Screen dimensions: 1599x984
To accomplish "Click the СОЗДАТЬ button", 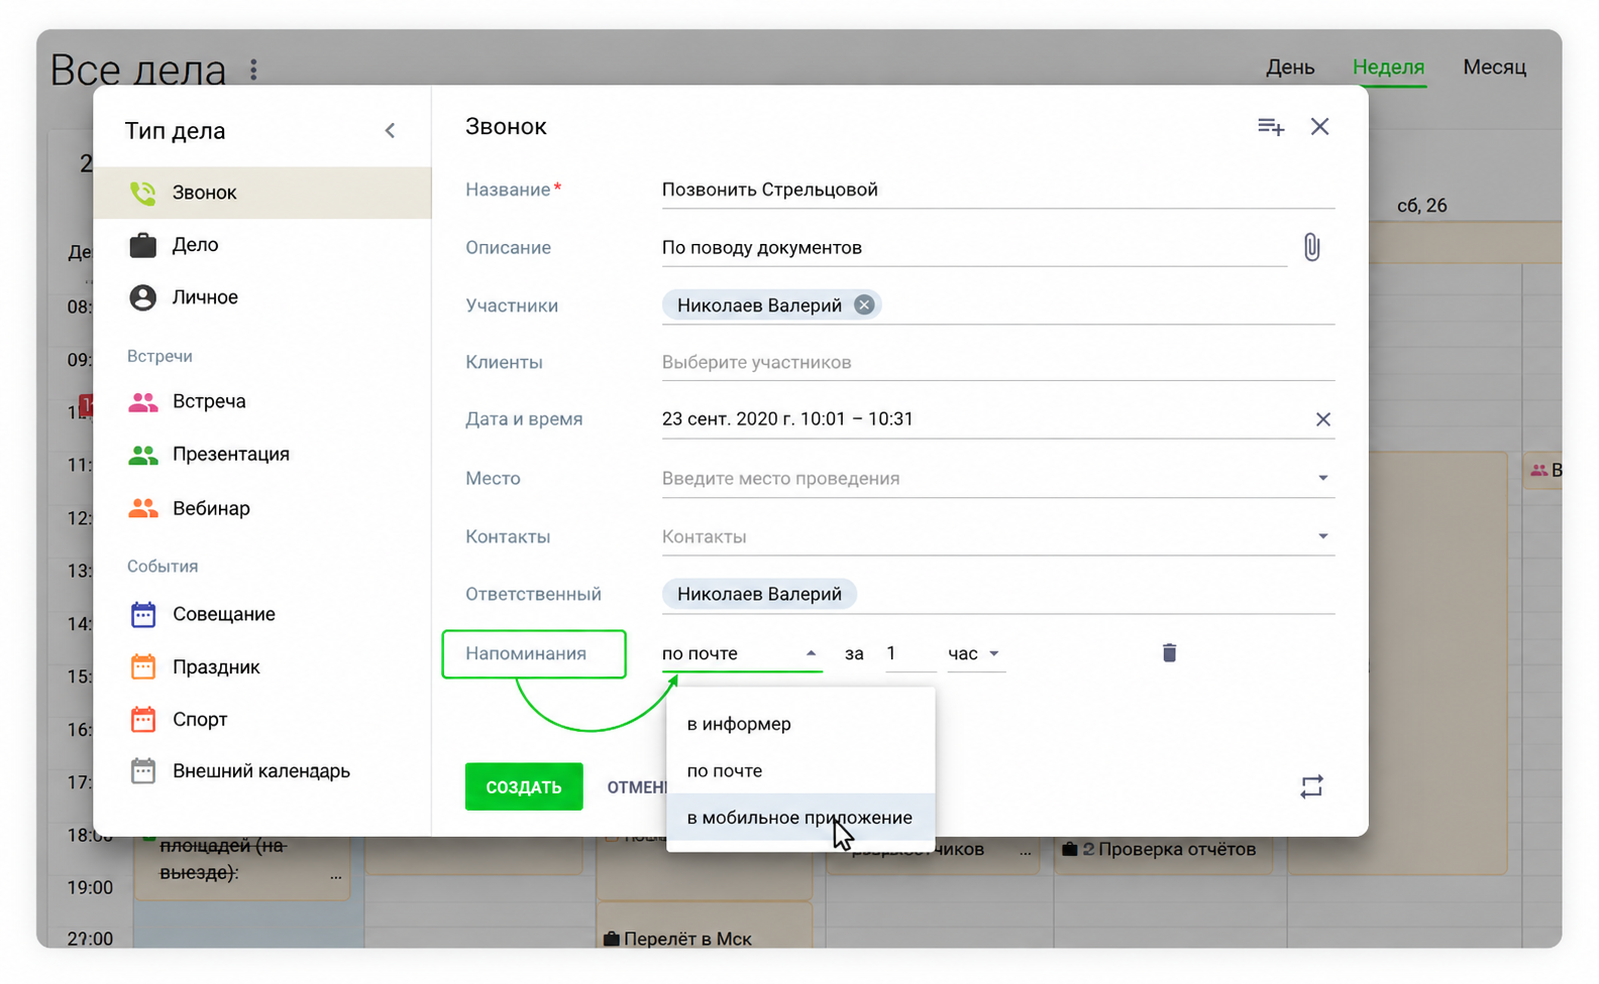I will 524,787.
